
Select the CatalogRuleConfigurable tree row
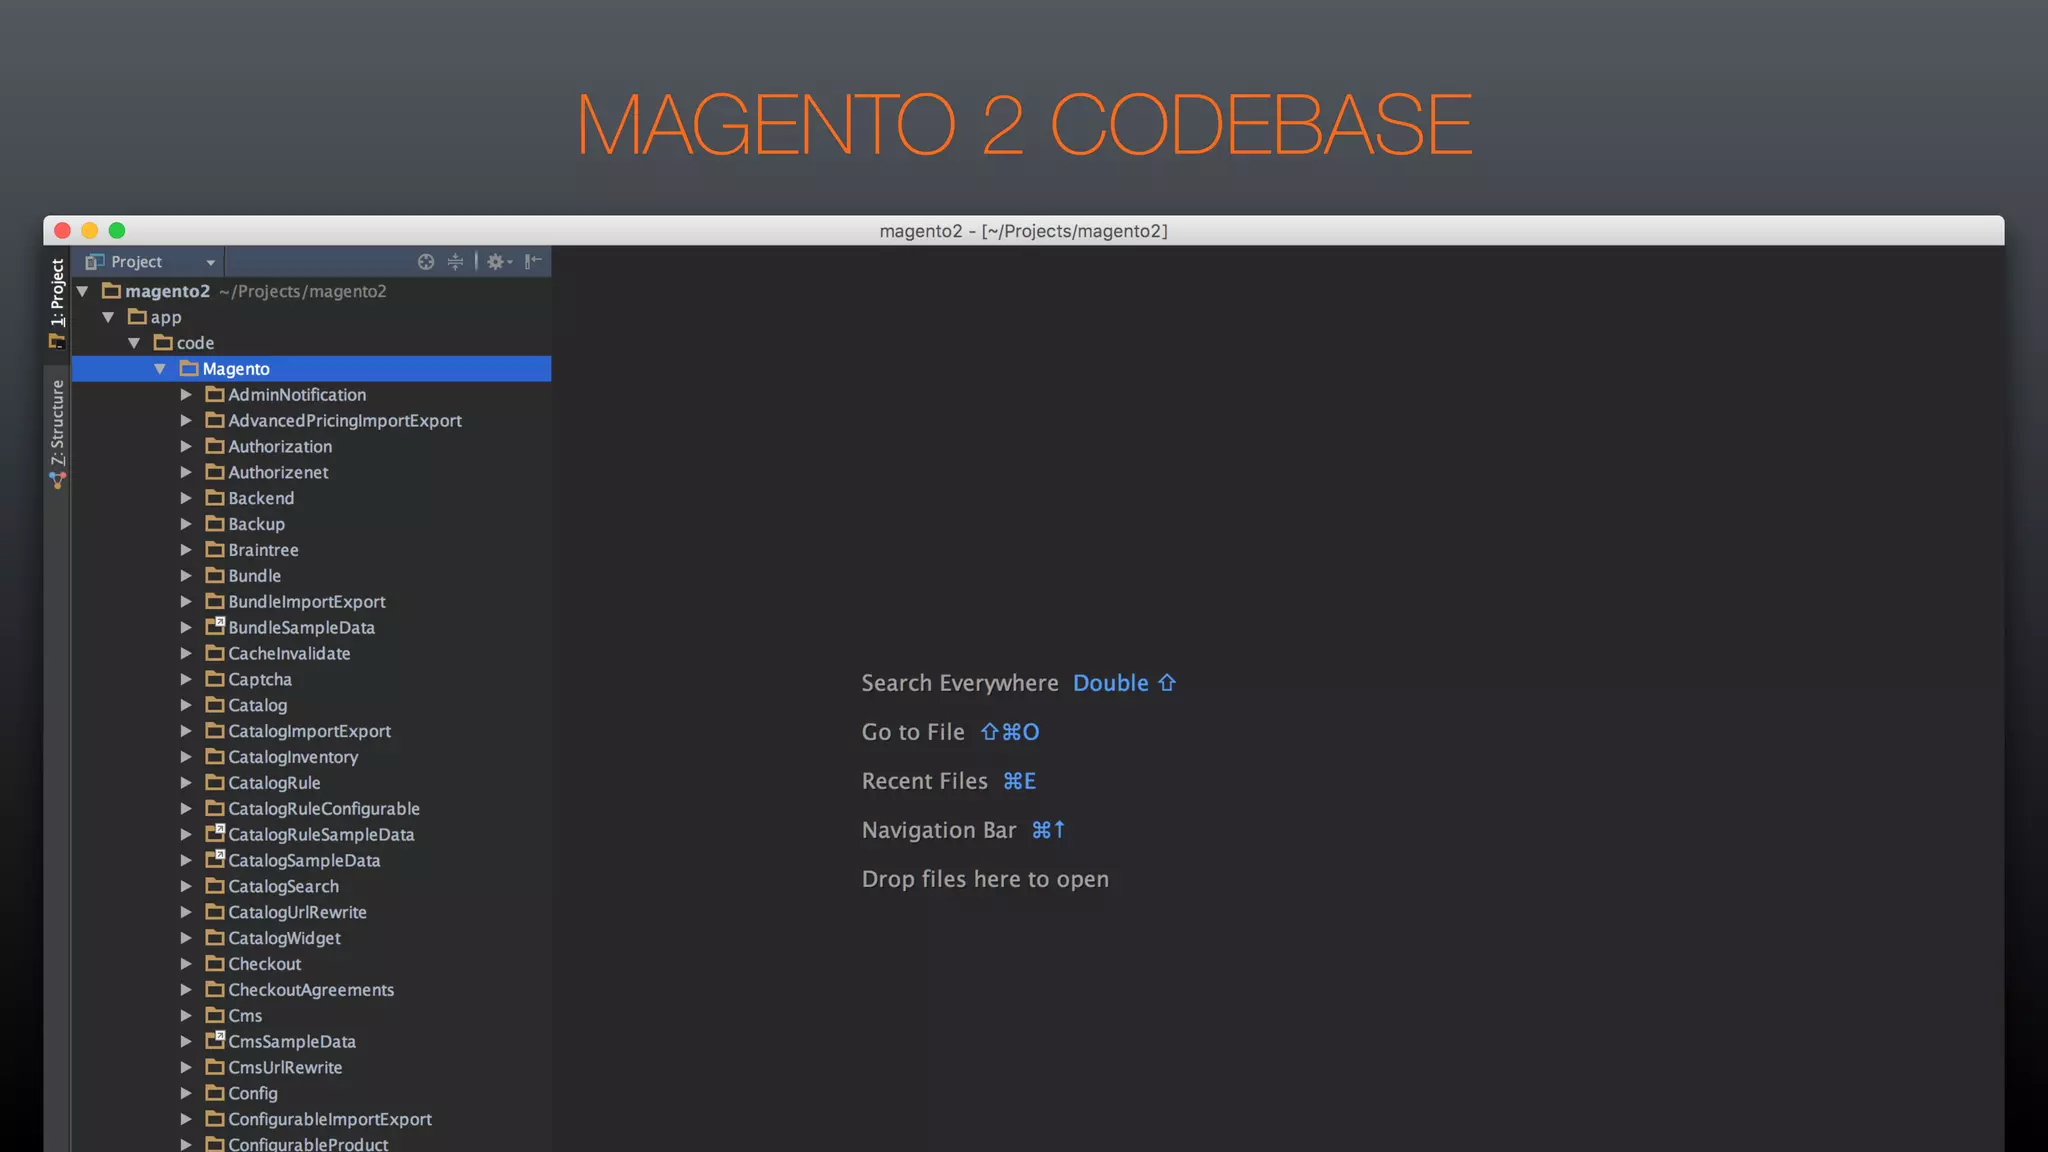(x=311, y=809)
